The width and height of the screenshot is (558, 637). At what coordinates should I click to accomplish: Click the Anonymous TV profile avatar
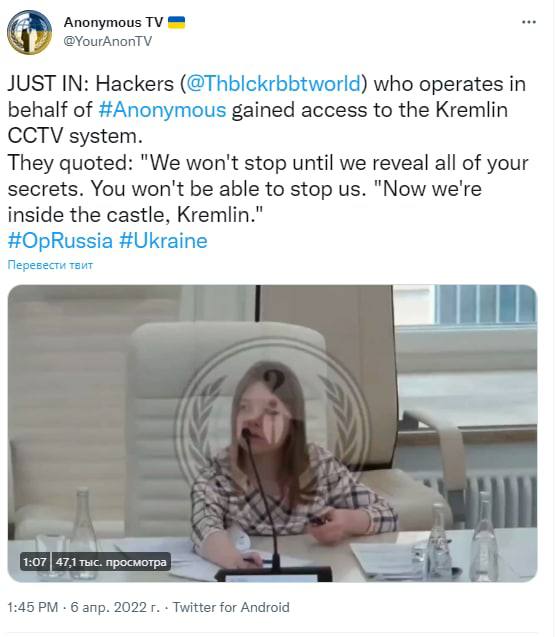[29, 32]
